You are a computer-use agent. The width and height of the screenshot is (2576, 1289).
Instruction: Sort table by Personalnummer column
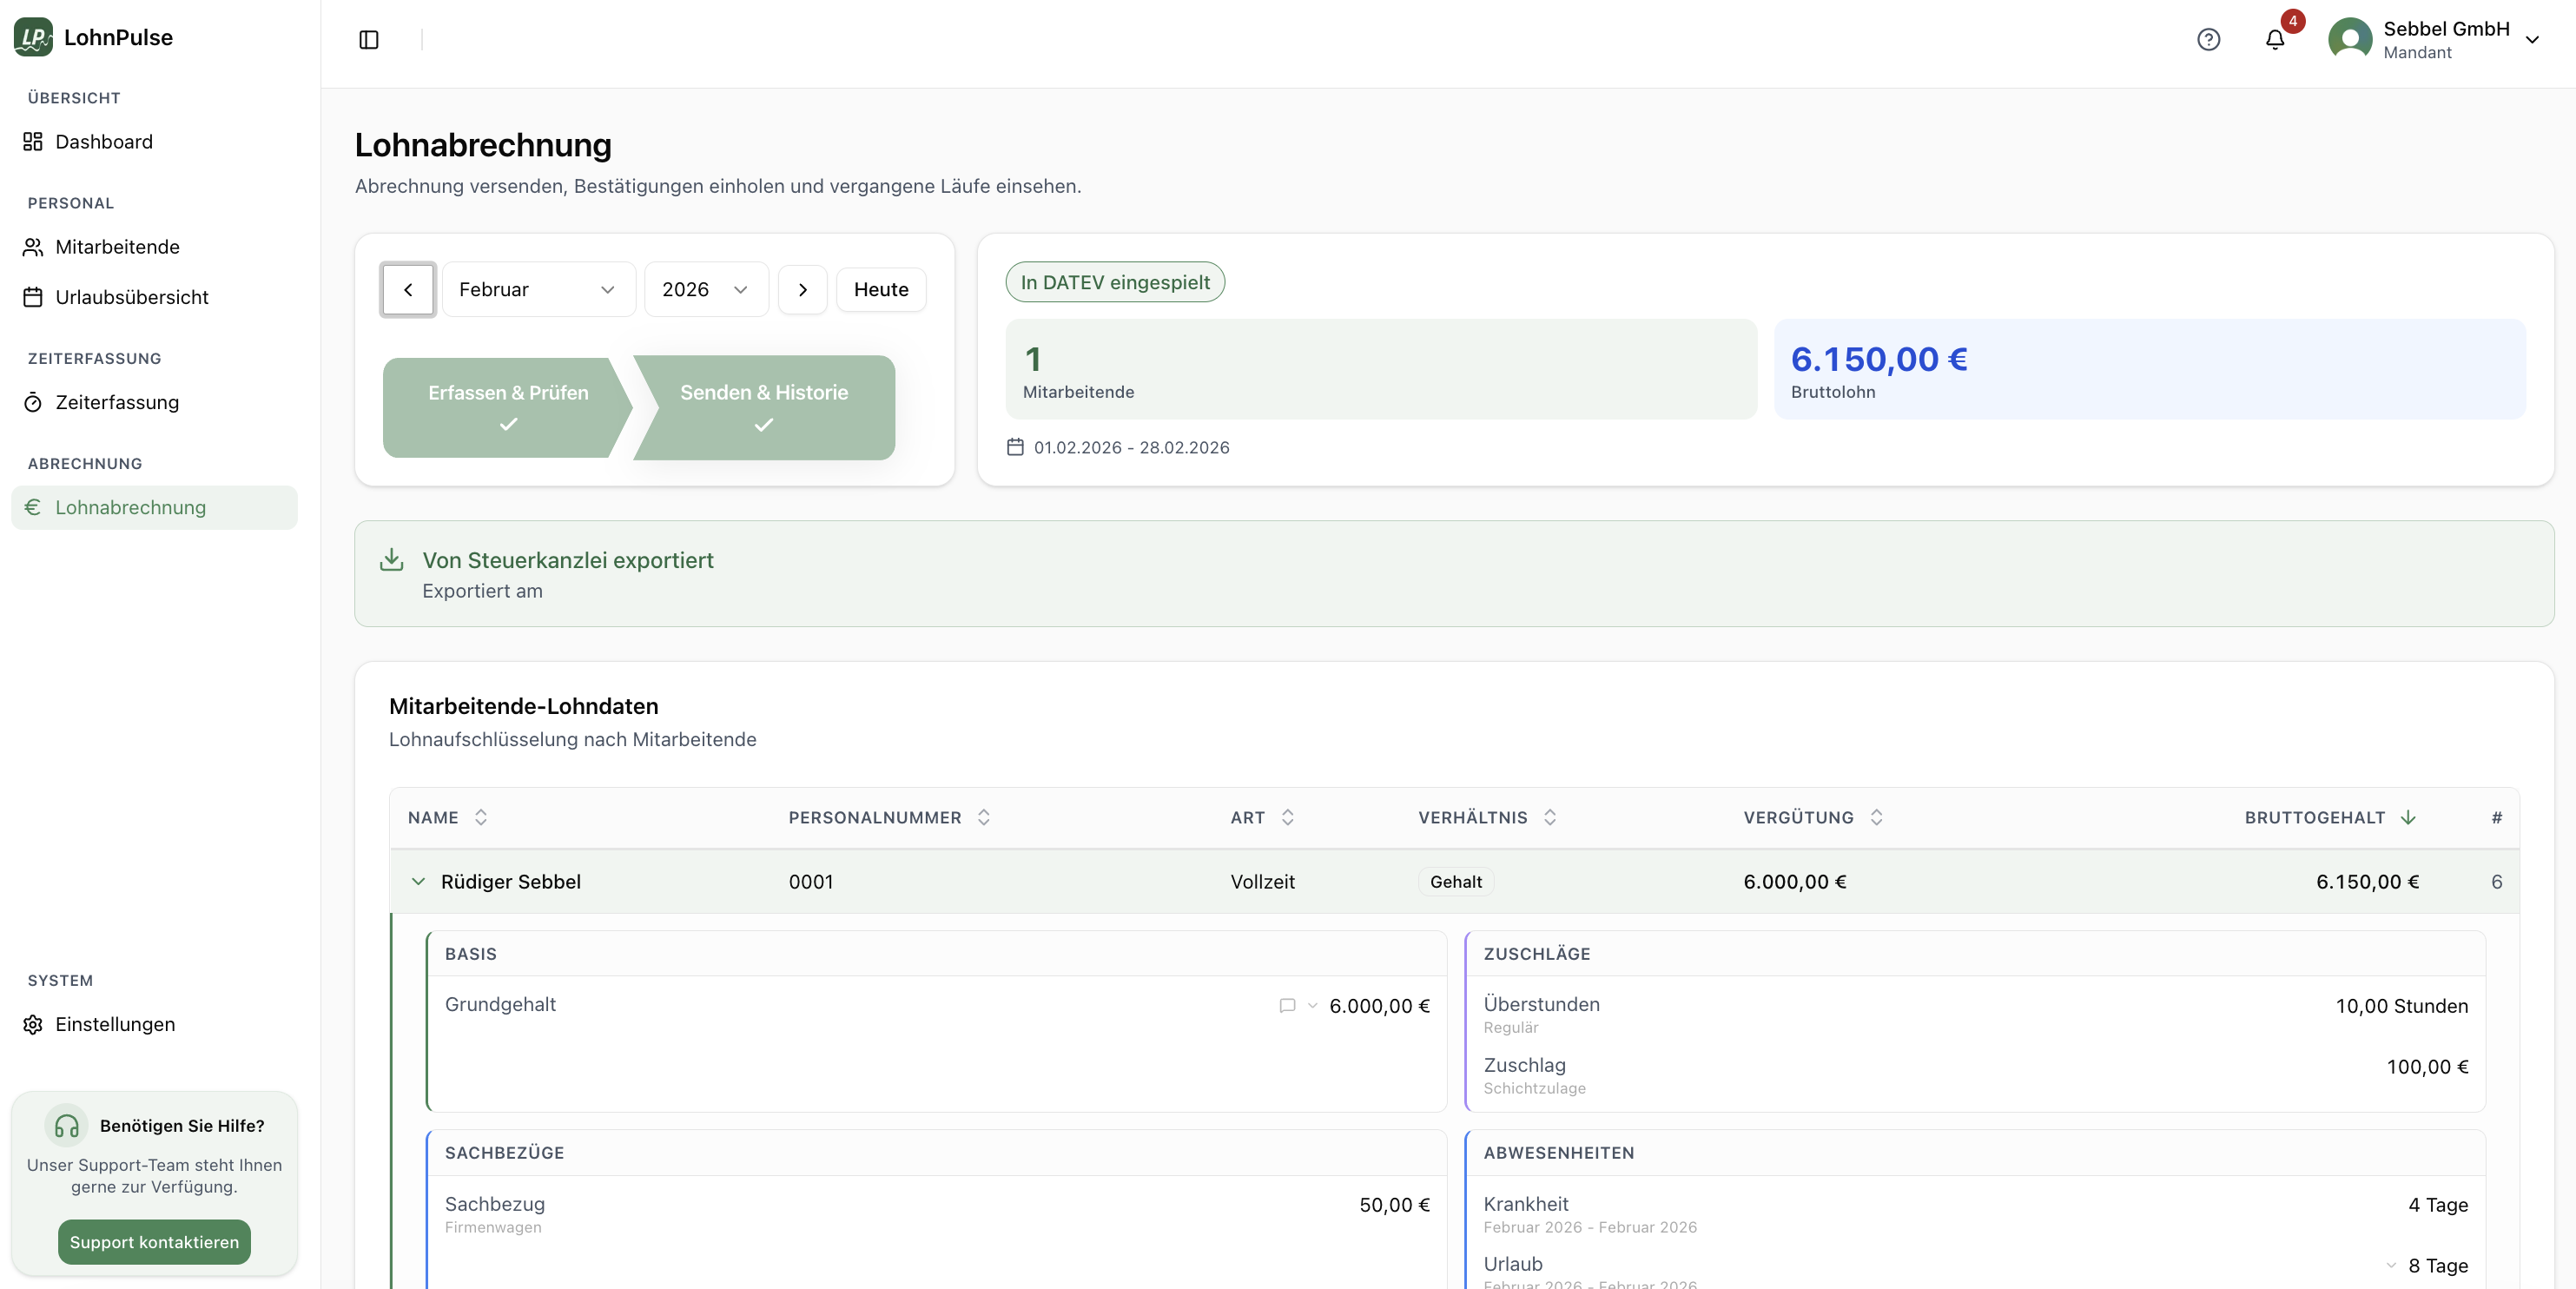pos(889,817)
